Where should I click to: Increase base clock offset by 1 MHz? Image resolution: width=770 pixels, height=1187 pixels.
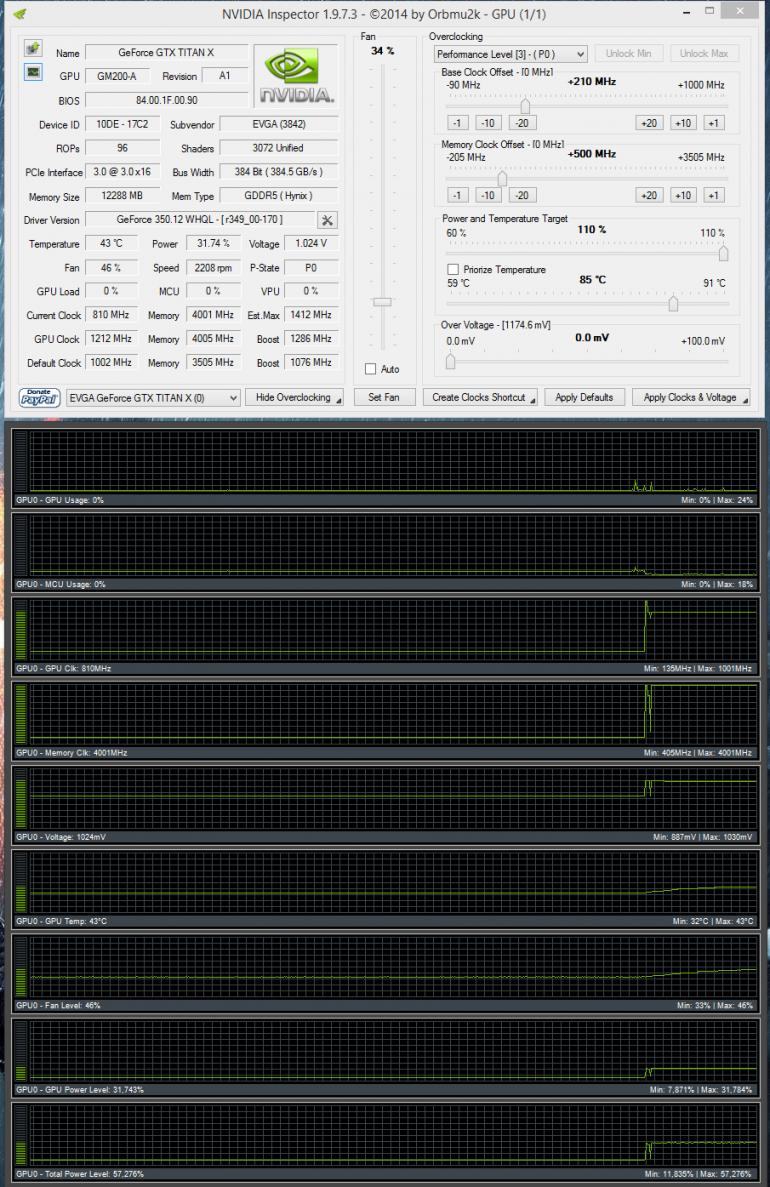tap(713, 123)
